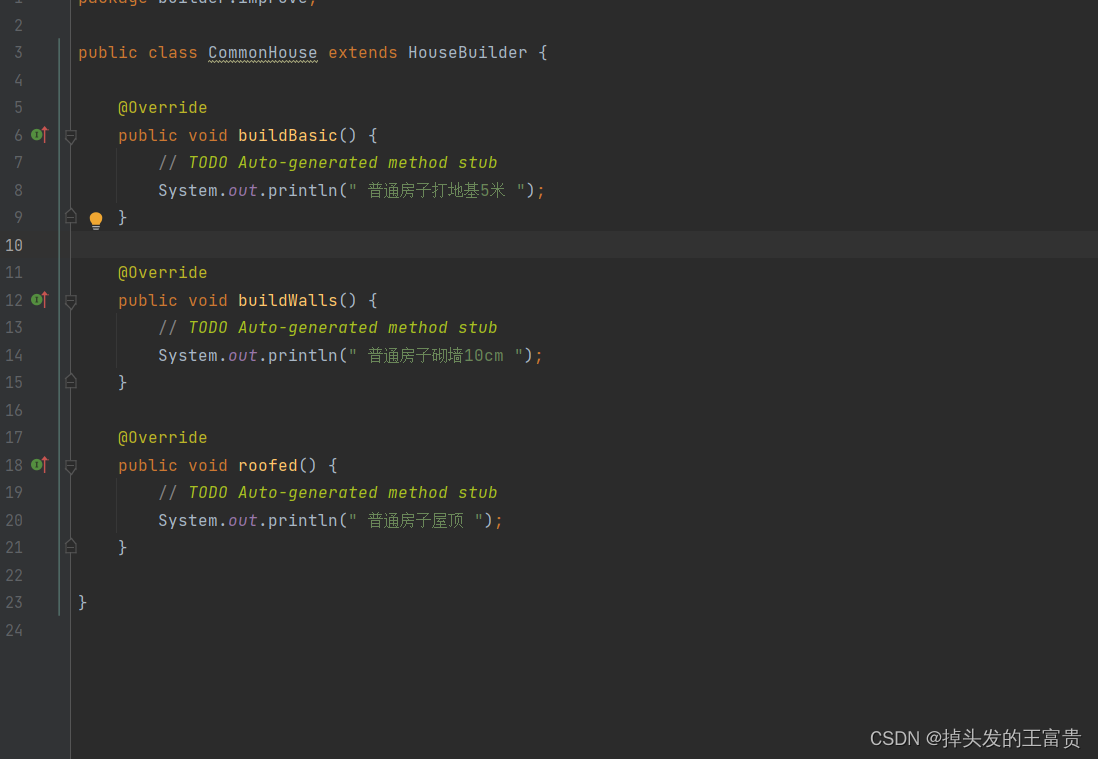Collapse the buildWalls method fold marker
The height and width of the screenshot is (759, 1098).
click(x=71, y=301)
